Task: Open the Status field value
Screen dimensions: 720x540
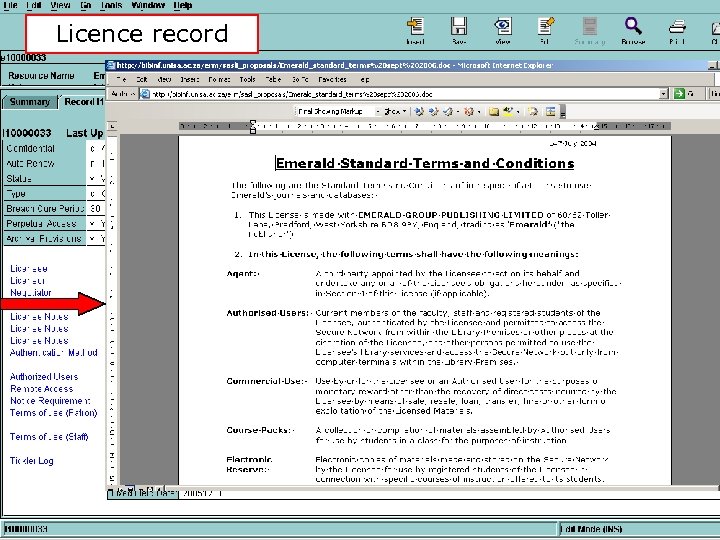Action: [96, 178]
